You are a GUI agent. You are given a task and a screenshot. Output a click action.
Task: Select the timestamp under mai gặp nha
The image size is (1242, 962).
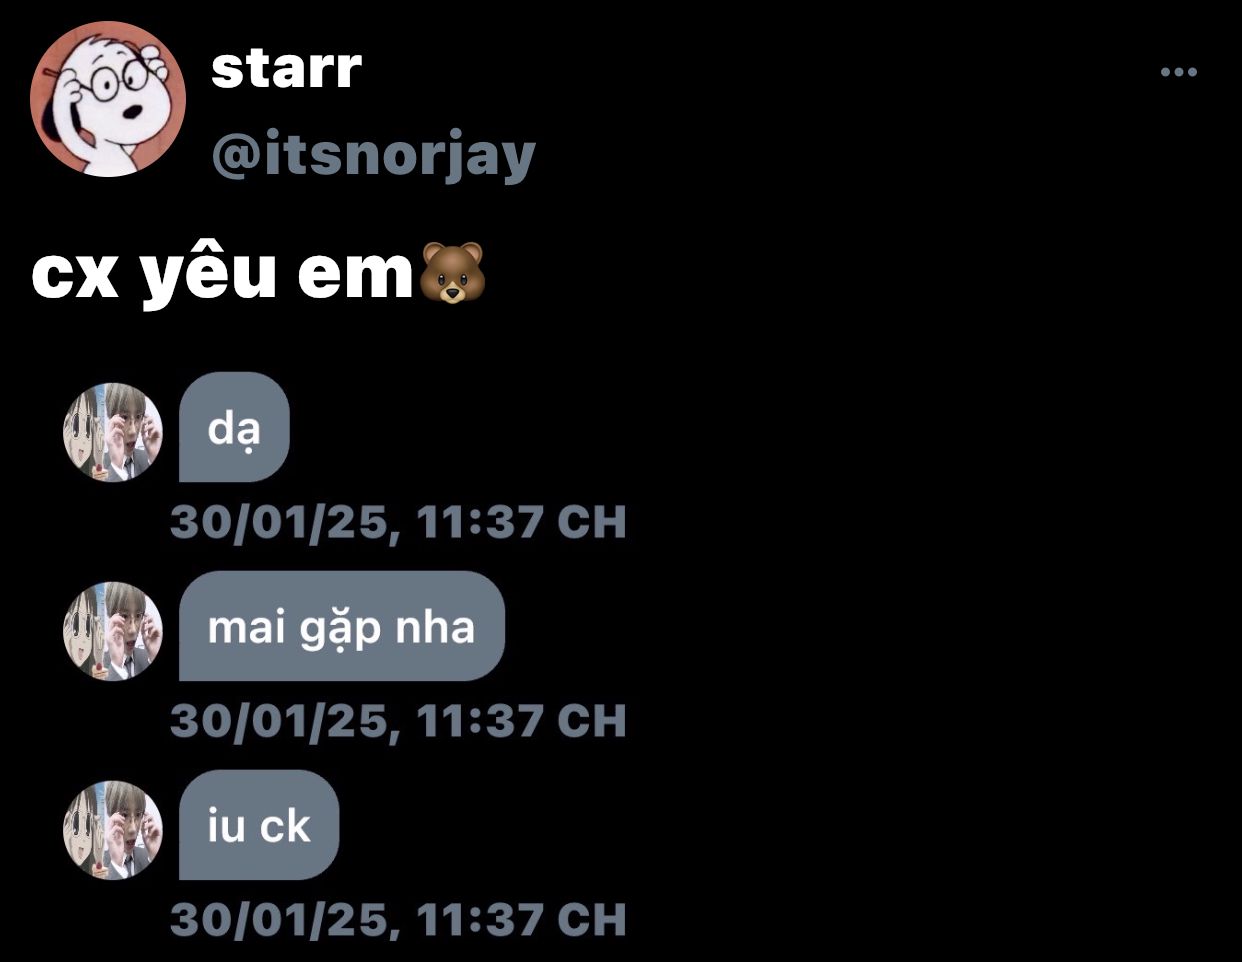pyautogui.click(x=398, y=721)
